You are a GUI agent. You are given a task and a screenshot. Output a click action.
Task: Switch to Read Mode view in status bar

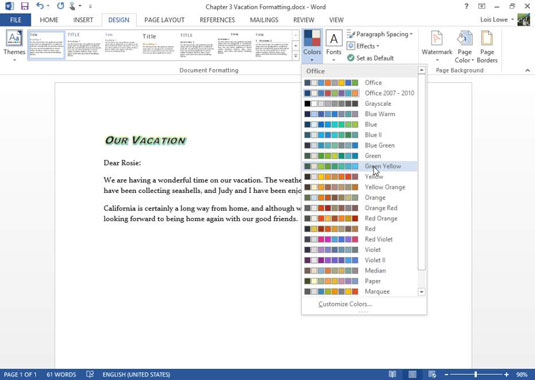[393, 374]
